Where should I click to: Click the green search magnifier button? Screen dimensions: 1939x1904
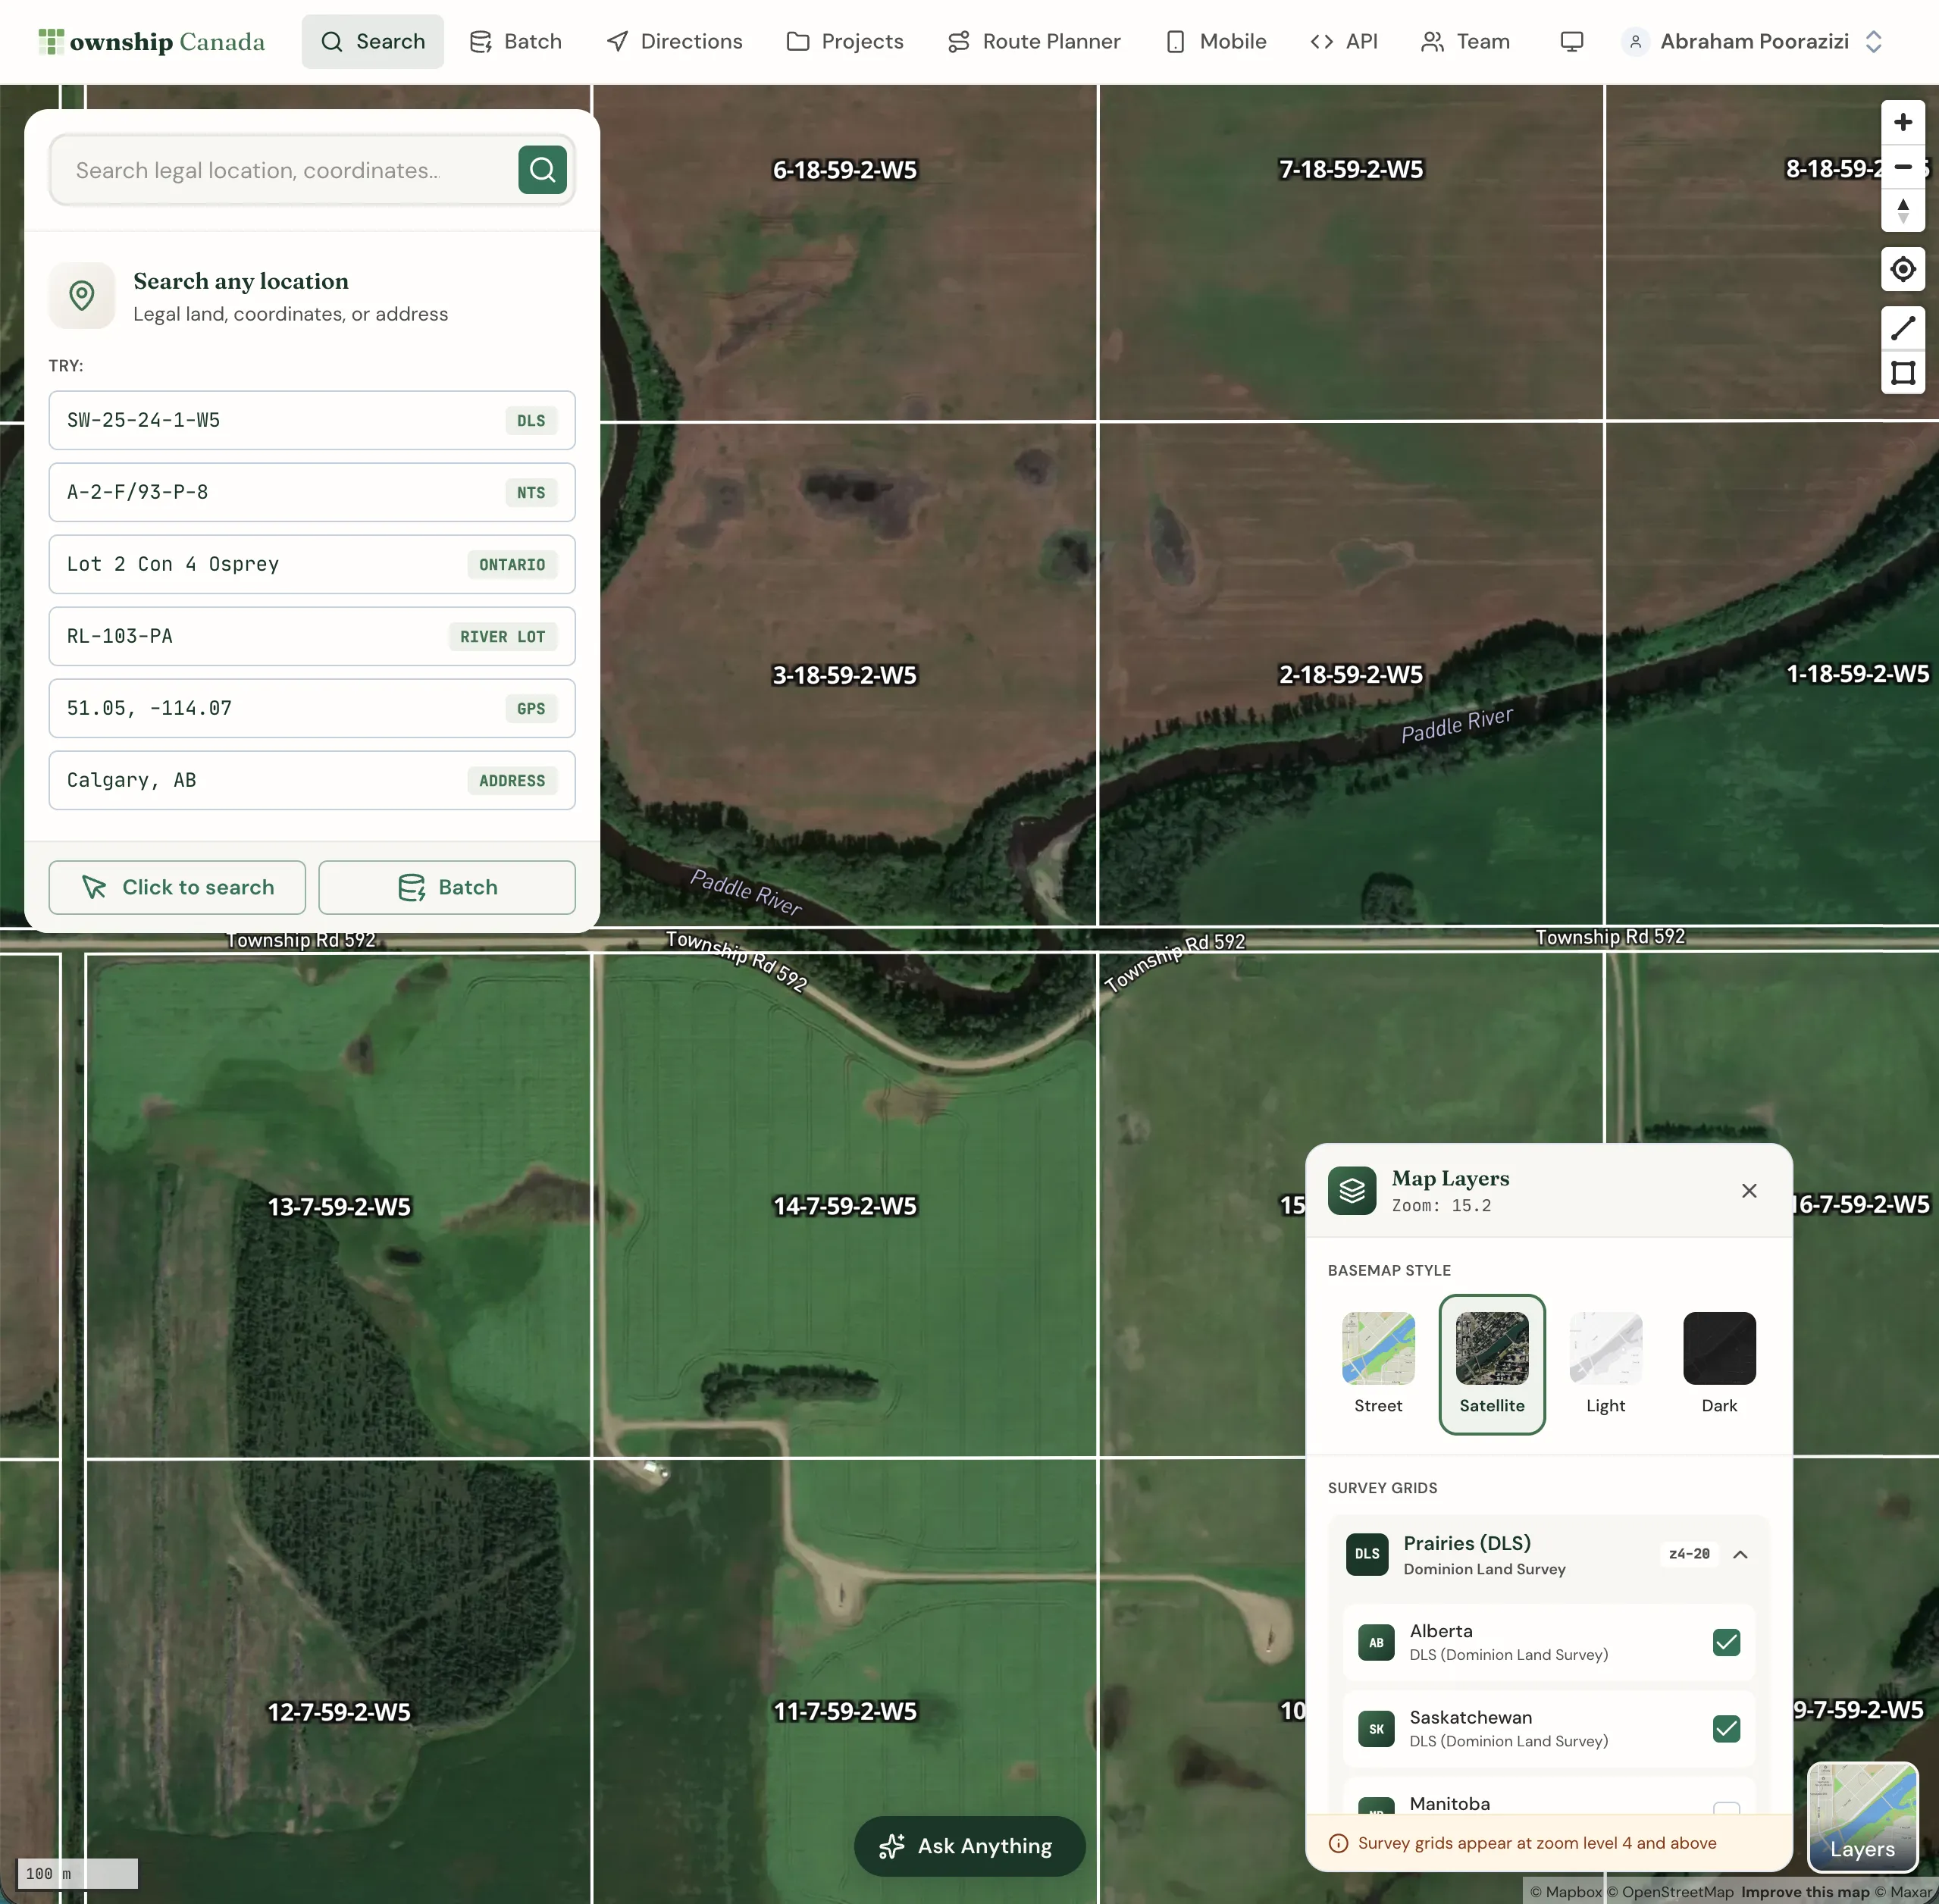click(x=542, y=170)
